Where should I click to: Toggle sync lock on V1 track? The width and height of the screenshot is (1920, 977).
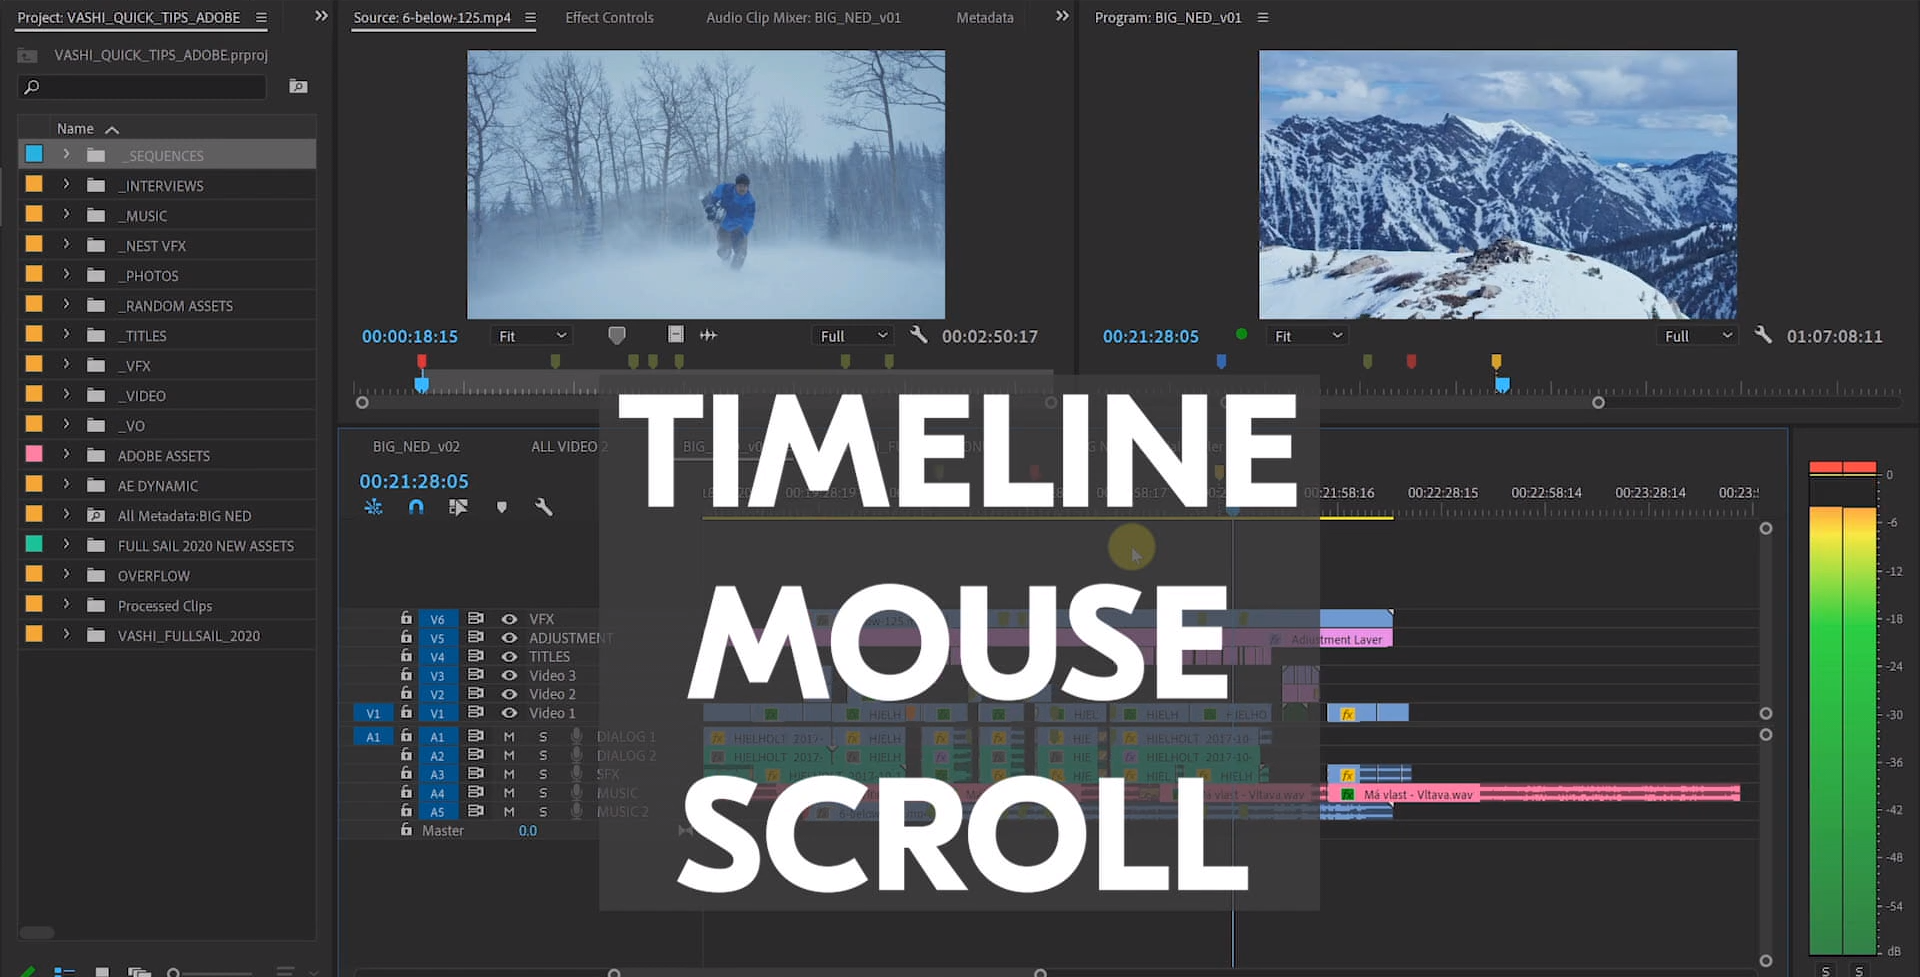coord(476,713)
